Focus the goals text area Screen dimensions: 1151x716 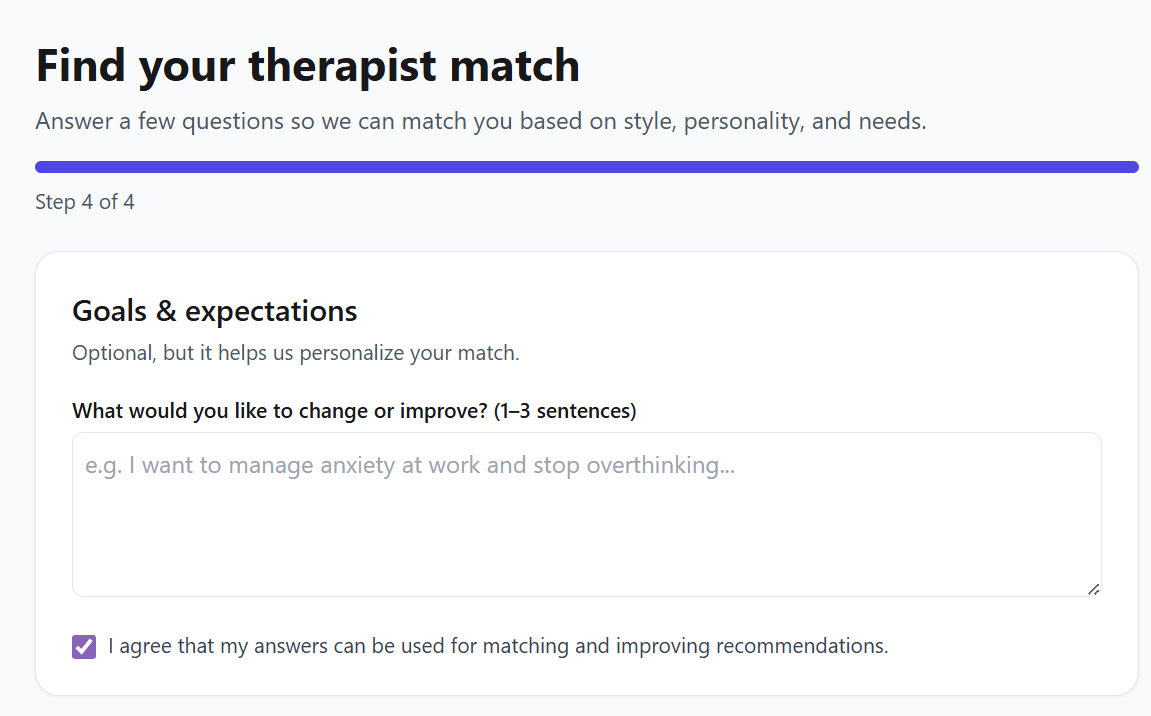click(x=586, y=530)
